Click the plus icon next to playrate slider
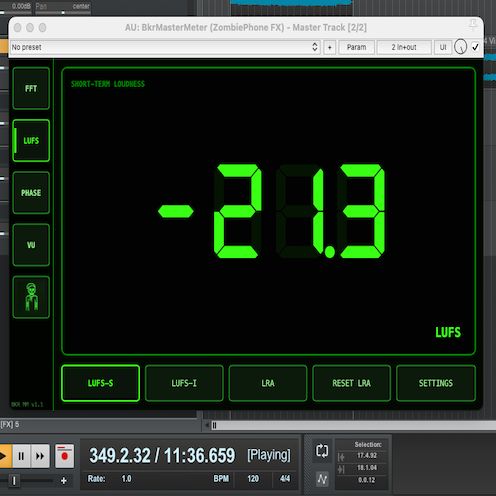The image size is (496, 496). 64,480
